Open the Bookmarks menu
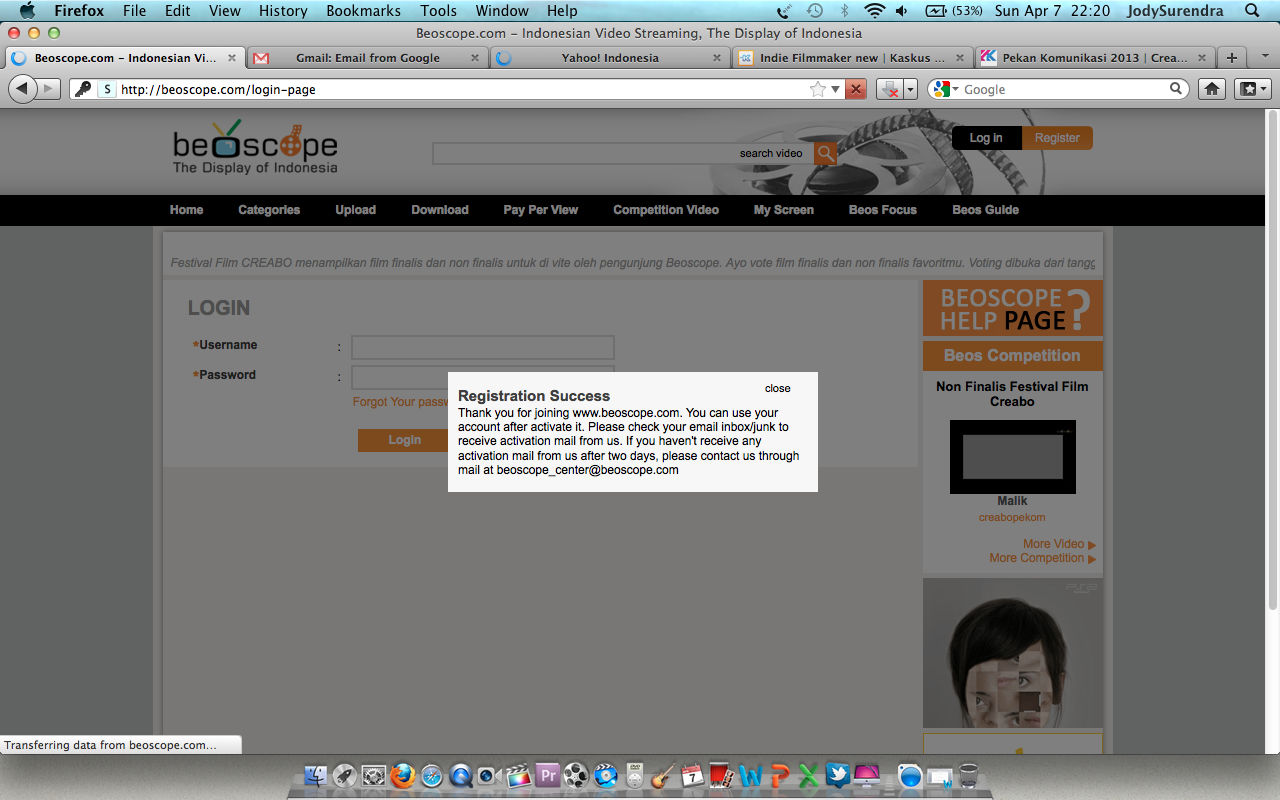 (x=363, y=11)
